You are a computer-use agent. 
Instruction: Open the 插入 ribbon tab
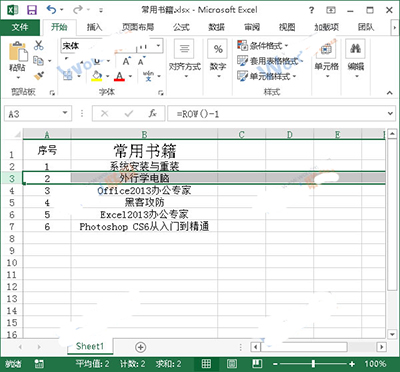tap(94, 27)
